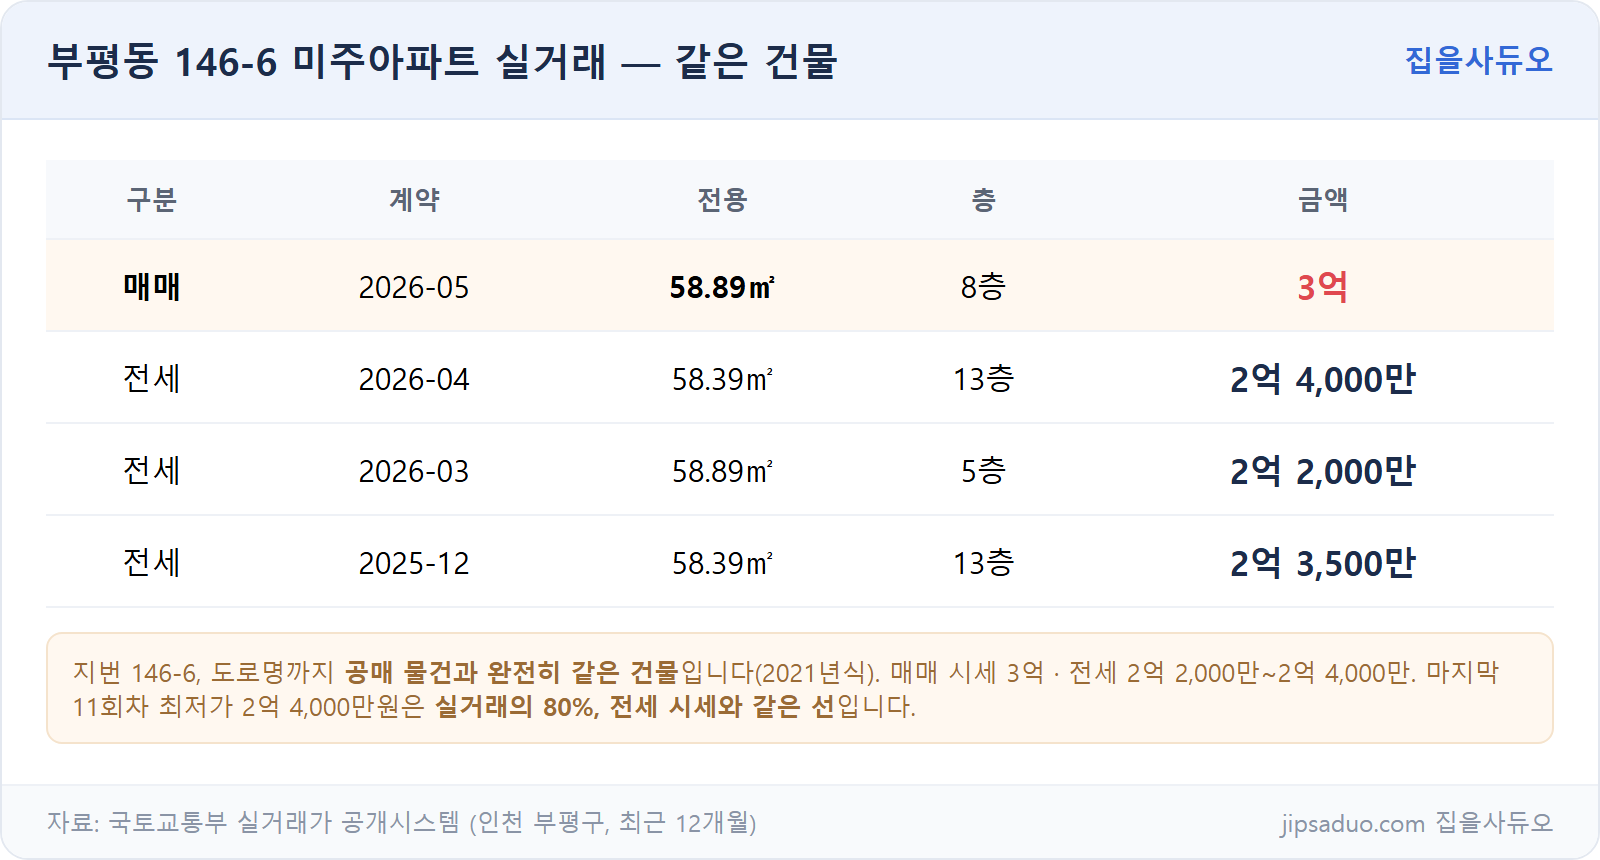Click the 계약 column header
Image resolution: width=1600 pixels, height=860 pixels.
[414, 200]
